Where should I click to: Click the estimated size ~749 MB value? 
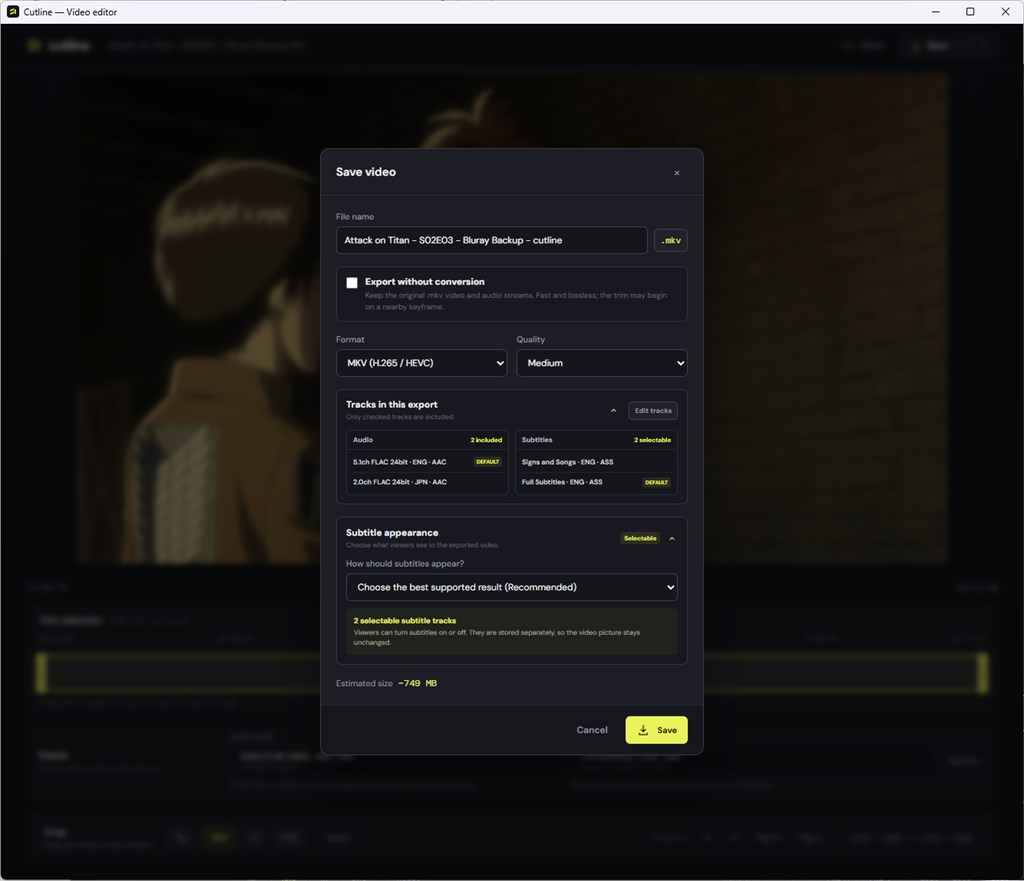click(417, 683)
